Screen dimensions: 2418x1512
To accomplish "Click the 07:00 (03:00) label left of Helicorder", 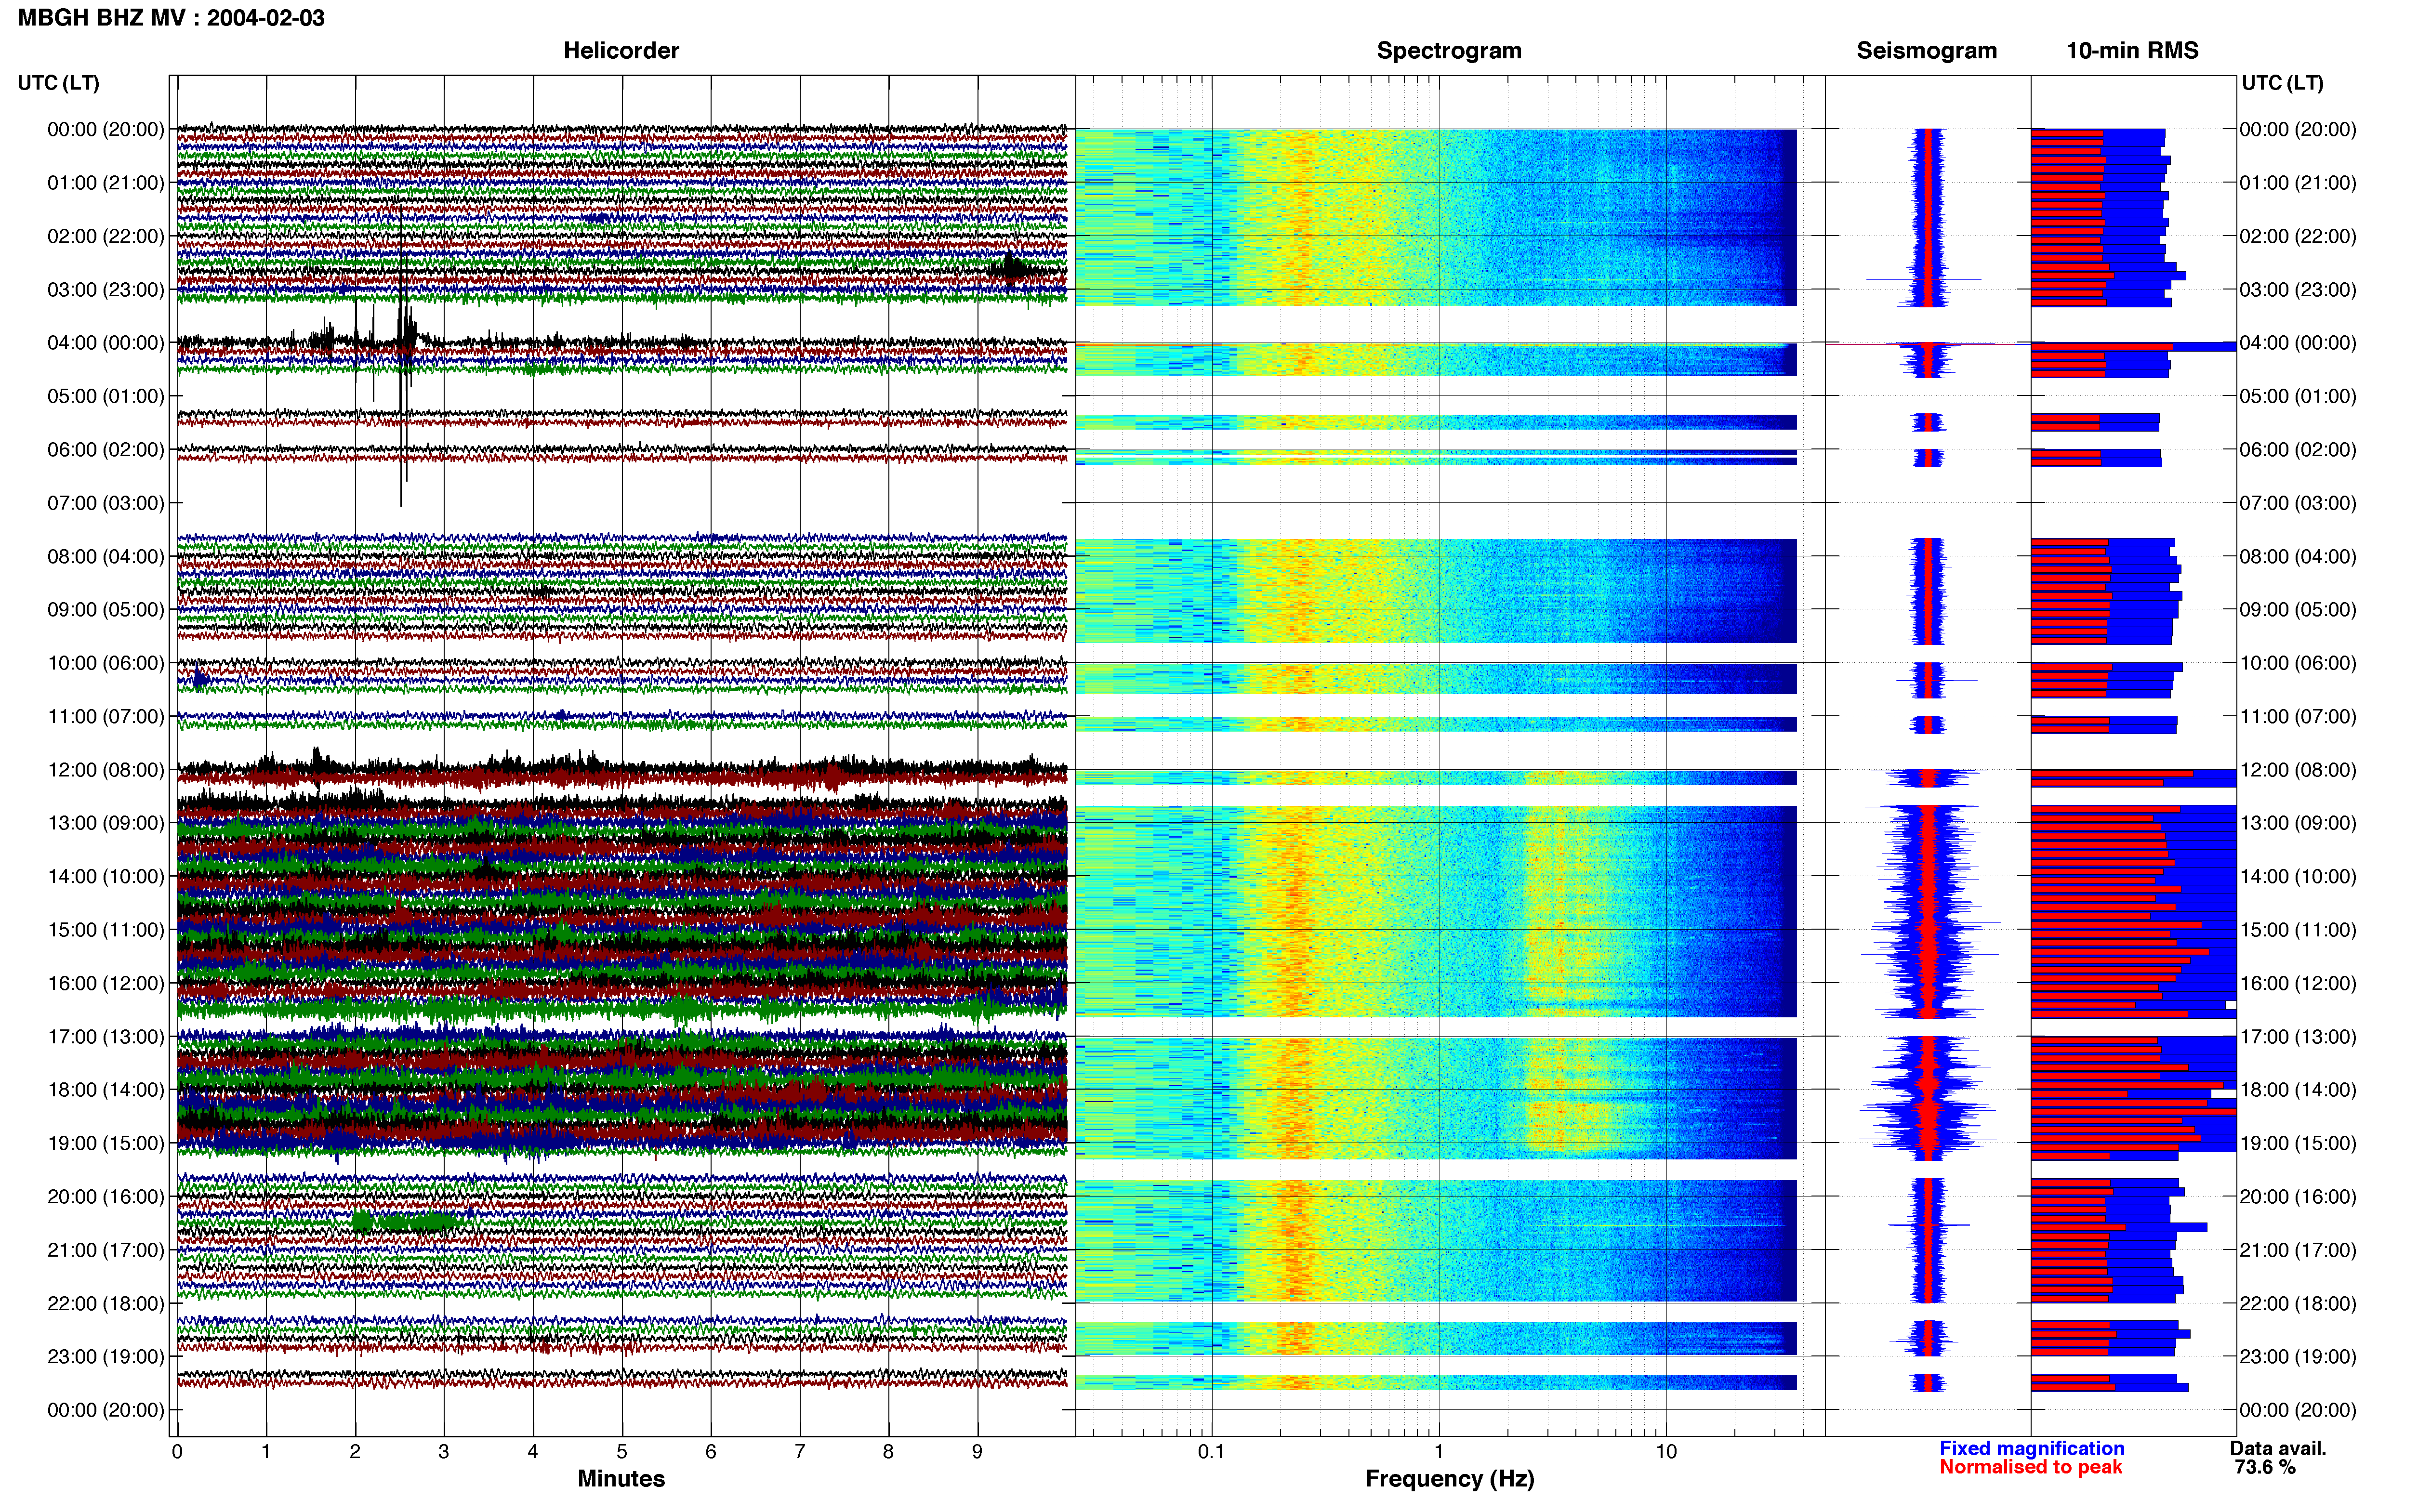I will (106, 503).
